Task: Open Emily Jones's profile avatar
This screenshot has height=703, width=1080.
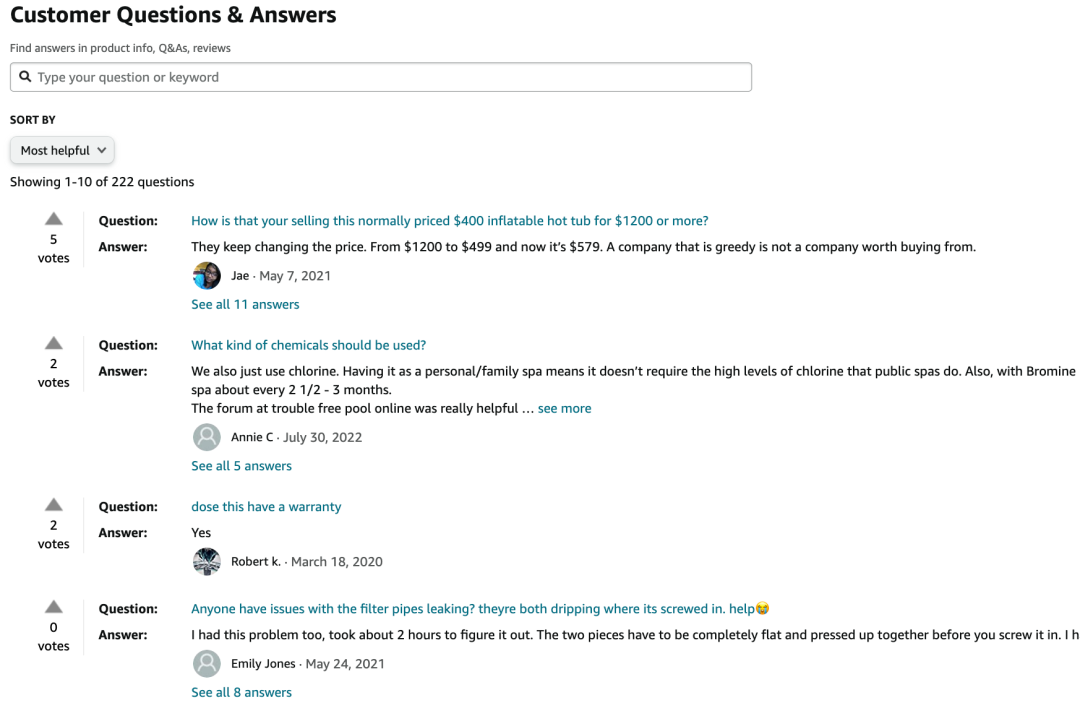Action: [207, 664]
